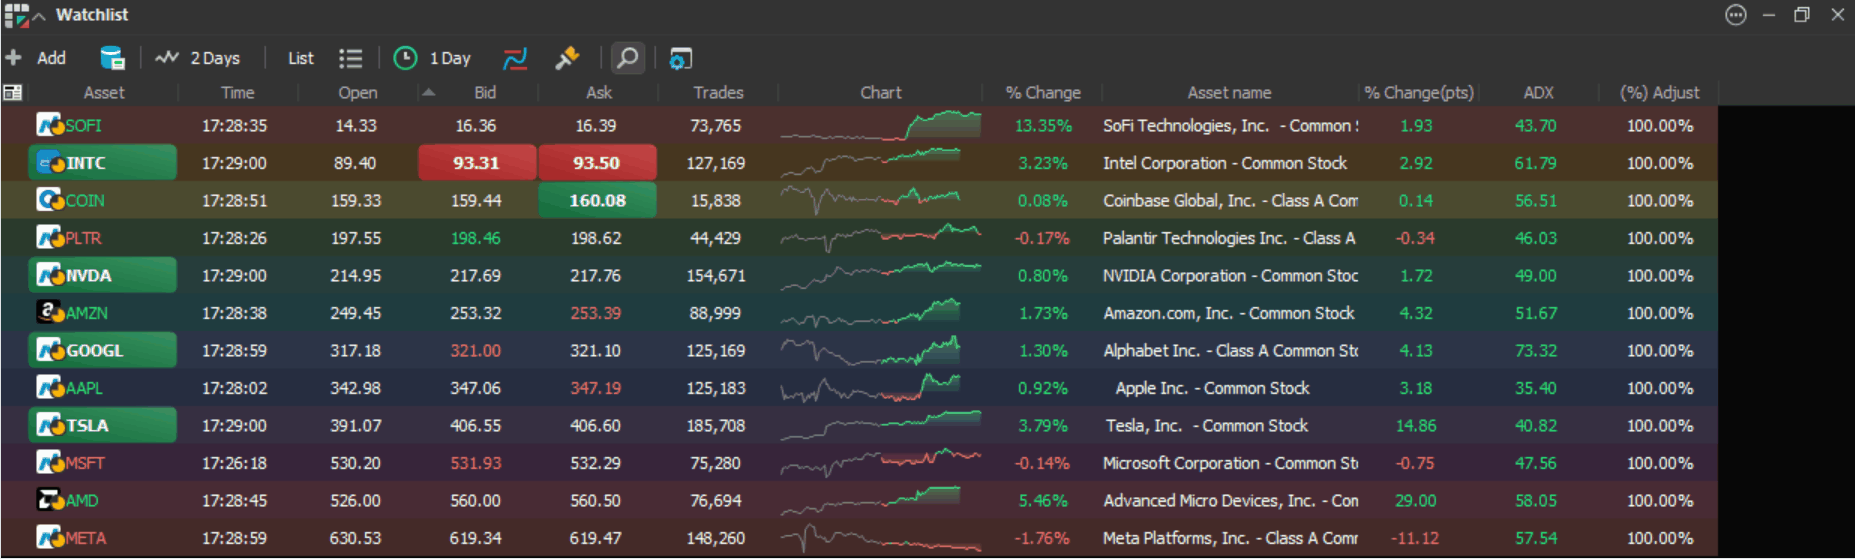Click the red INTC bid 93.31
Image resolution: width=1855 pixels, height=559 pixels.
coord(477,163)
